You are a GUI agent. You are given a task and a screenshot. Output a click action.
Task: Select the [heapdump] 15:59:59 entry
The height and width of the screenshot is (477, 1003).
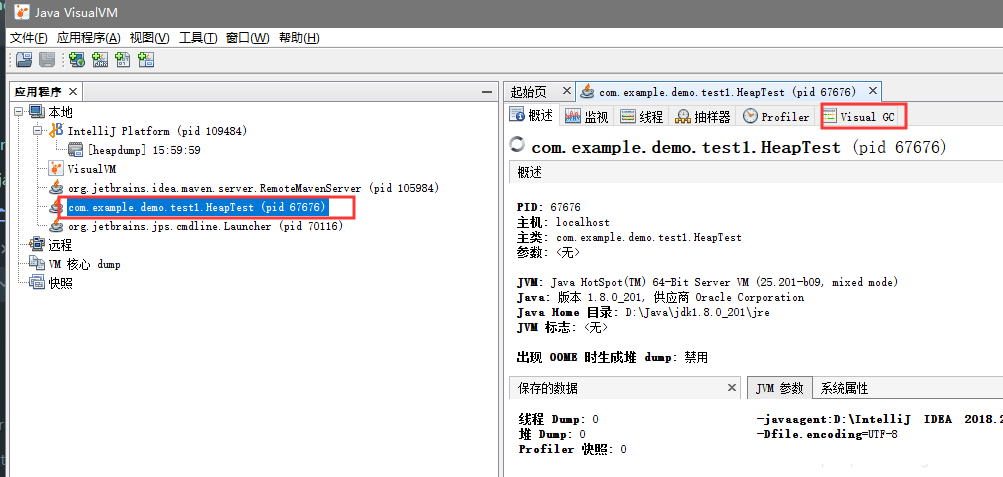(x=144, y=150)
